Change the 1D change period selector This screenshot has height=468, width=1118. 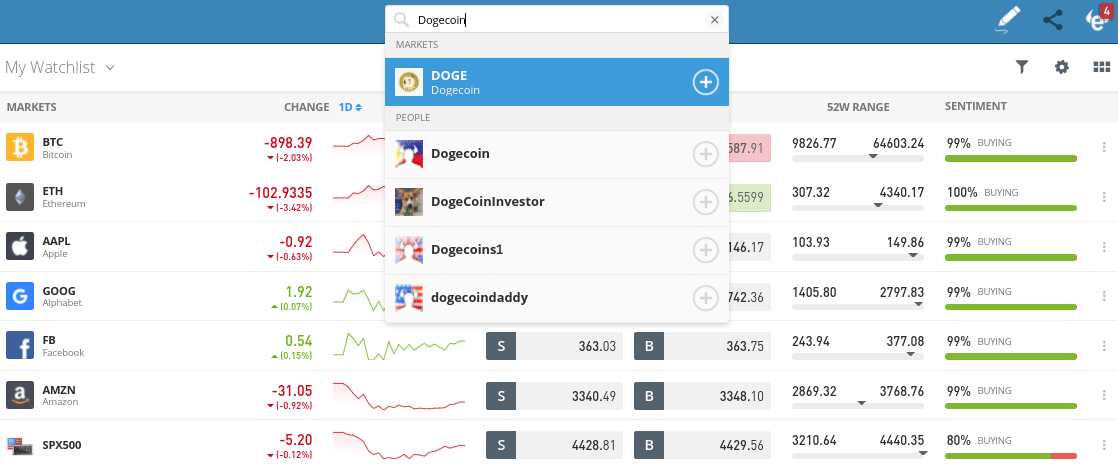pos(350,108)
